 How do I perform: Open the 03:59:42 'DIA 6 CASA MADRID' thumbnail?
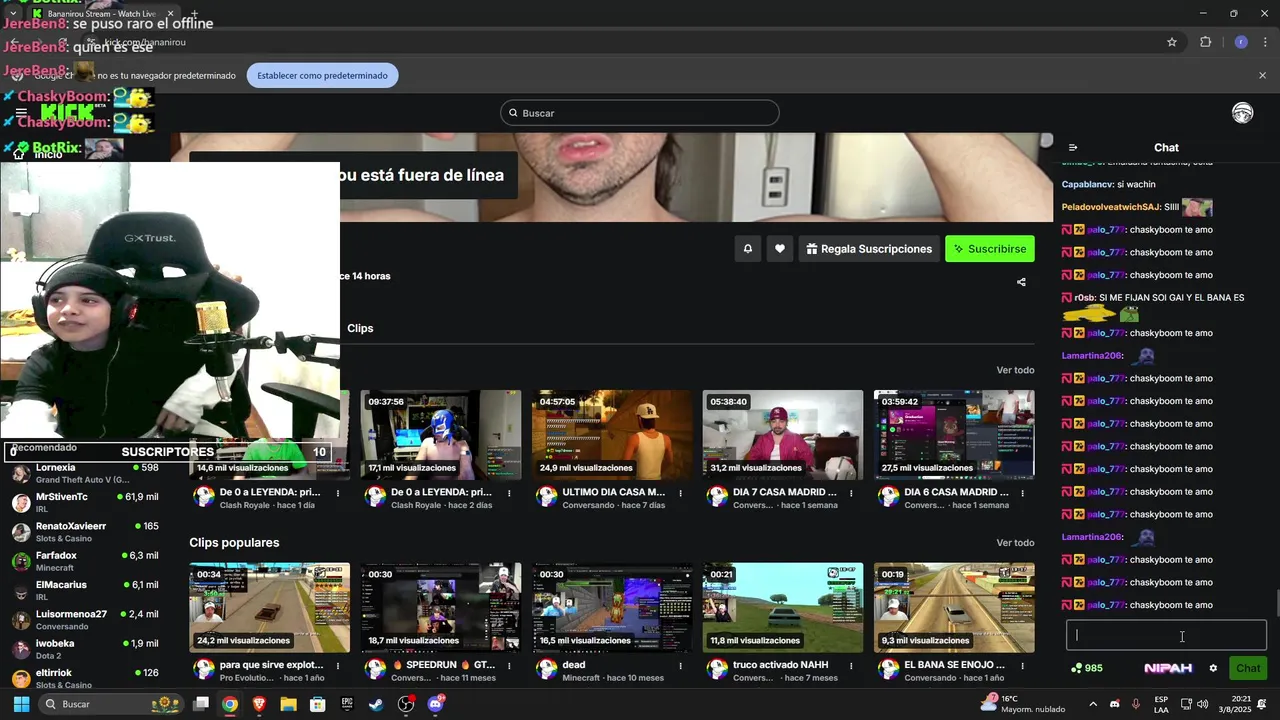click(954, 435)
